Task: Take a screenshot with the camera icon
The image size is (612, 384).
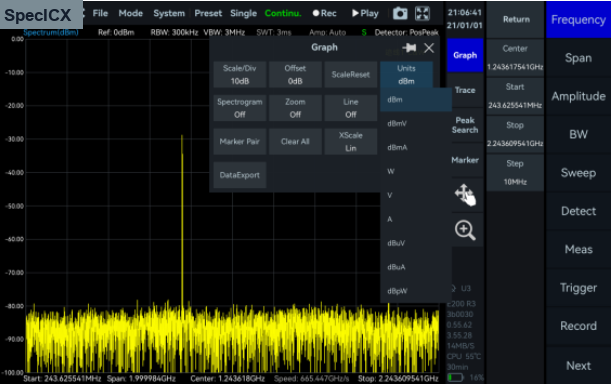Action: 400,14
